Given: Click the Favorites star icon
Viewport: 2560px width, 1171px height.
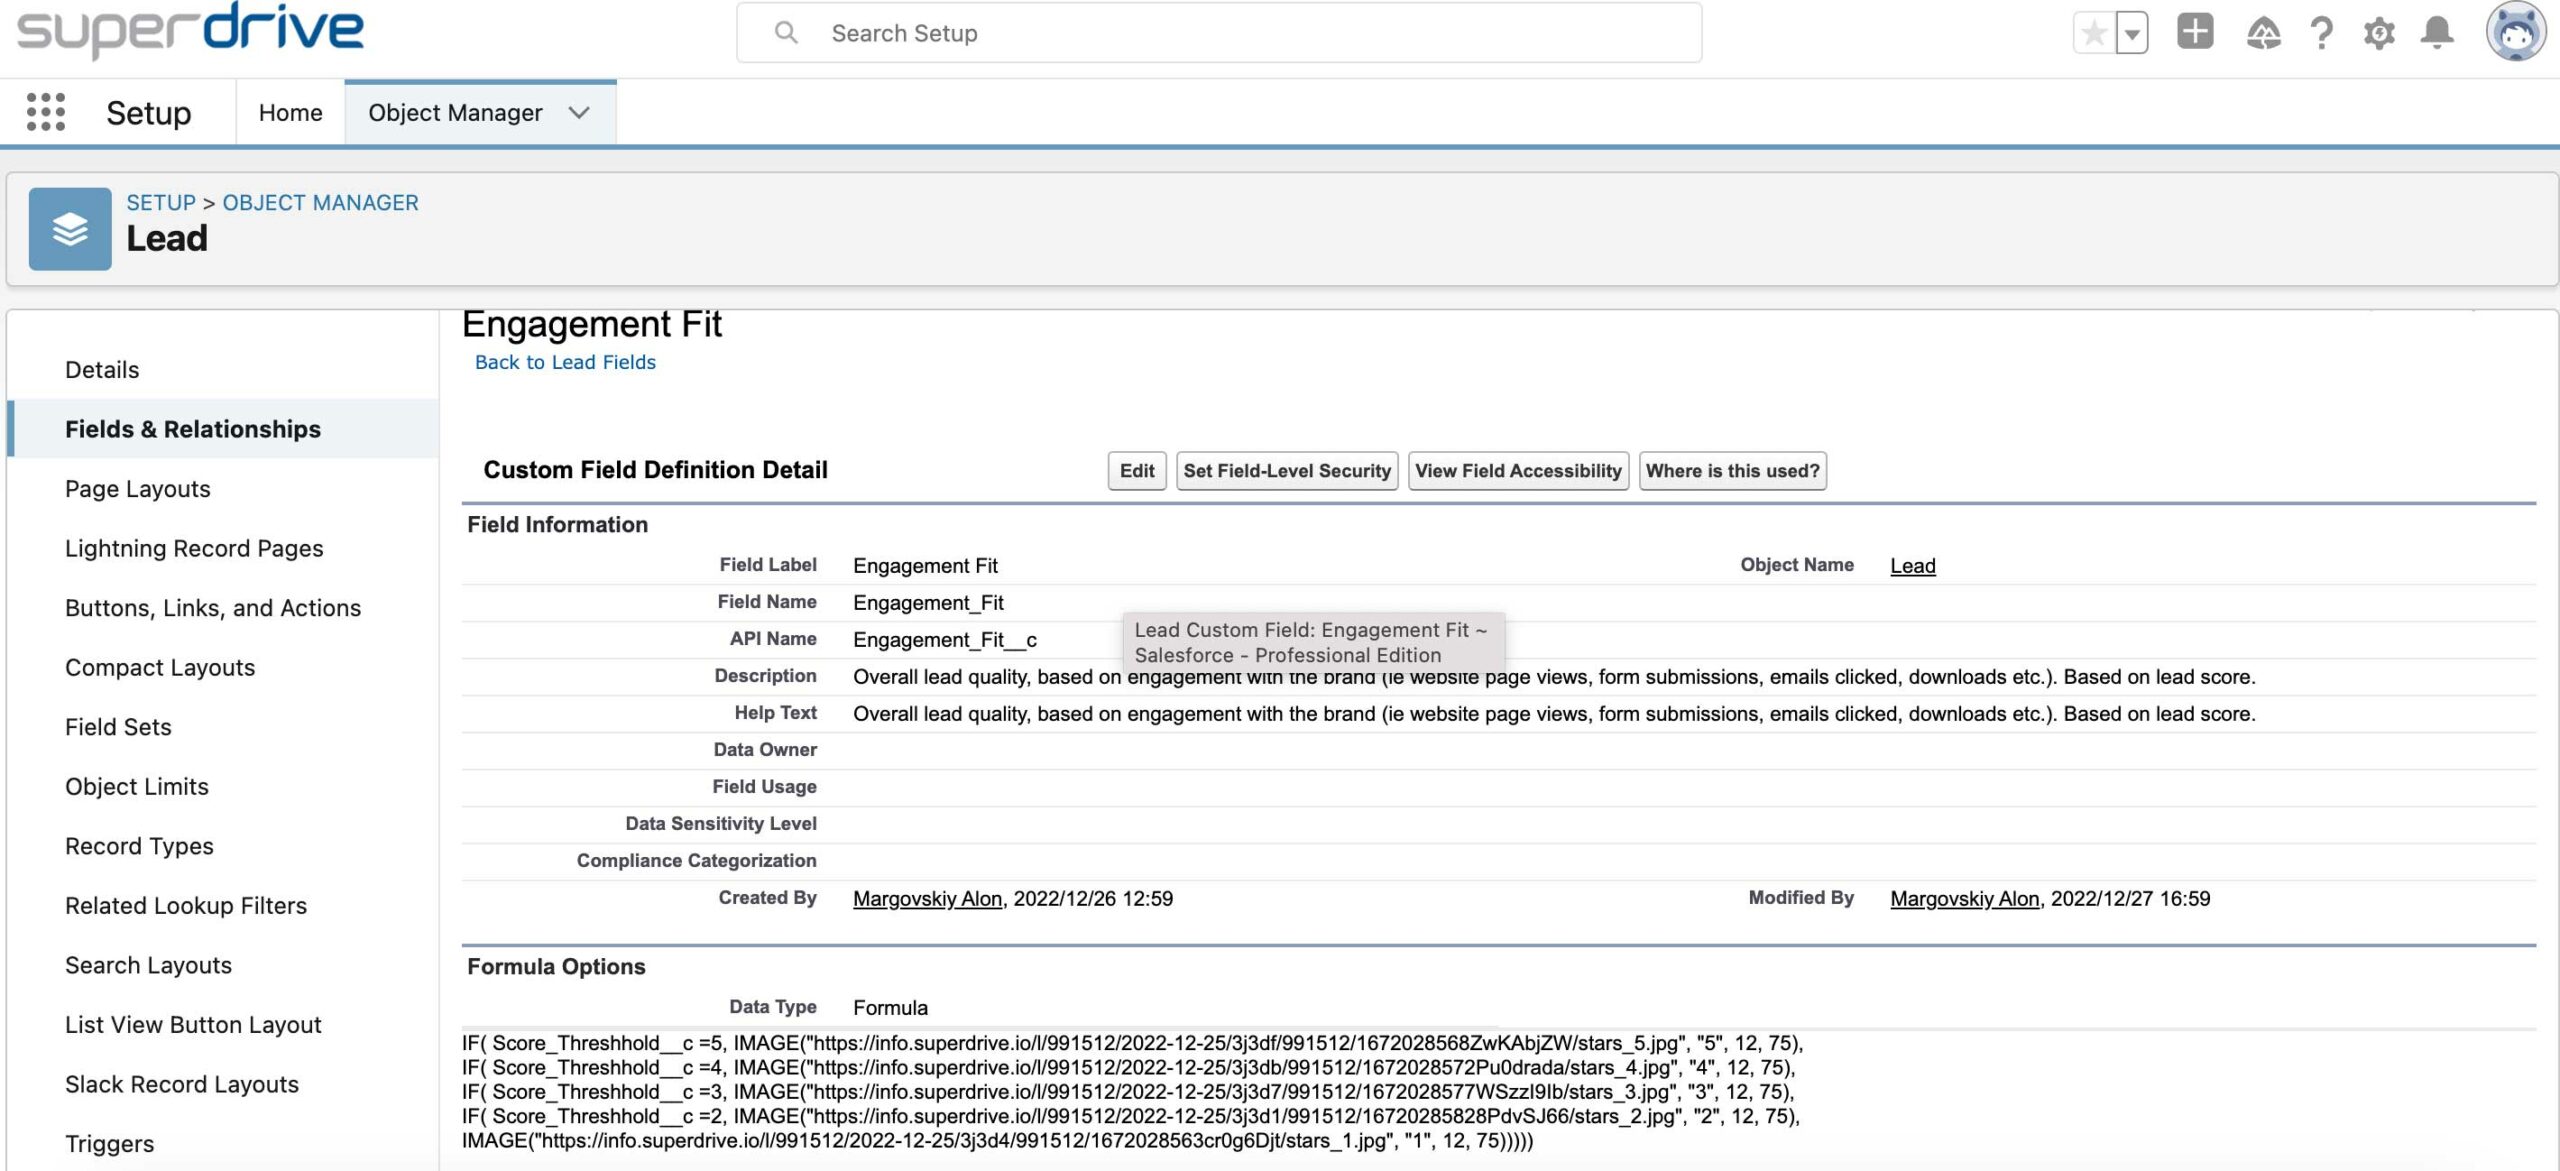Looking at the screenshot, I should (x=2093, y=33).
